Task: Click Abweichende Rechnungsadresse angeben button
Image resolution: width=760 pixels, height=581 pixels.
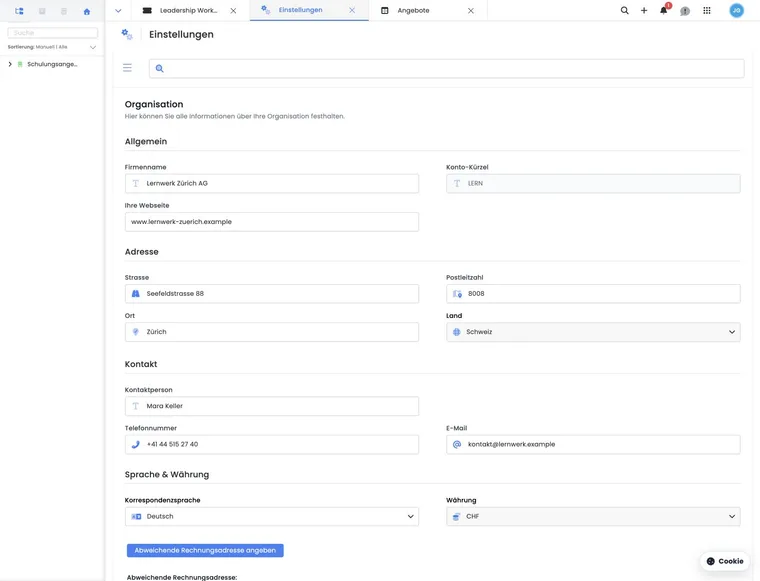Action: click(205, 550)
